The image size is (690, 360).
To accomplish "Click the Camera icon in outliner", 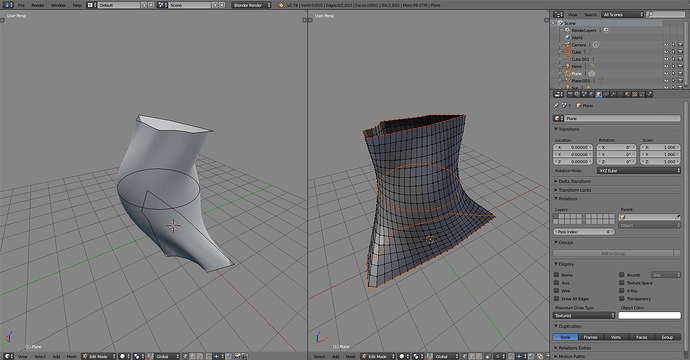I will tap(568, 45).
